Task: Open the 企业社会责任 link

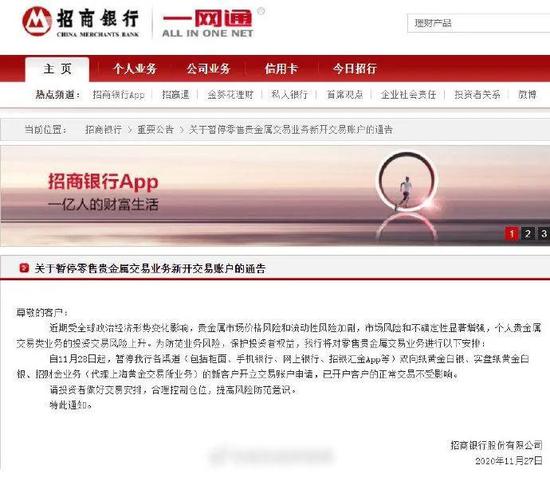Action: pos(409,95)
